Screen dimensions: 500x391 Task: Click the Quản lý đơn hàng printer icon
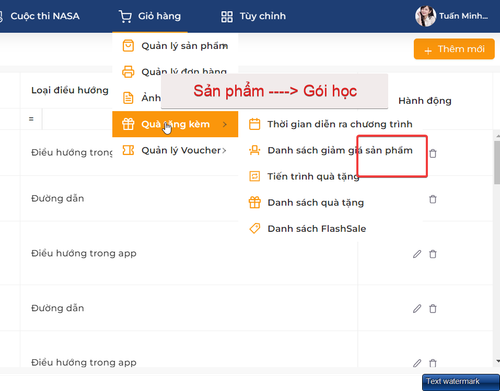point(128,71)
